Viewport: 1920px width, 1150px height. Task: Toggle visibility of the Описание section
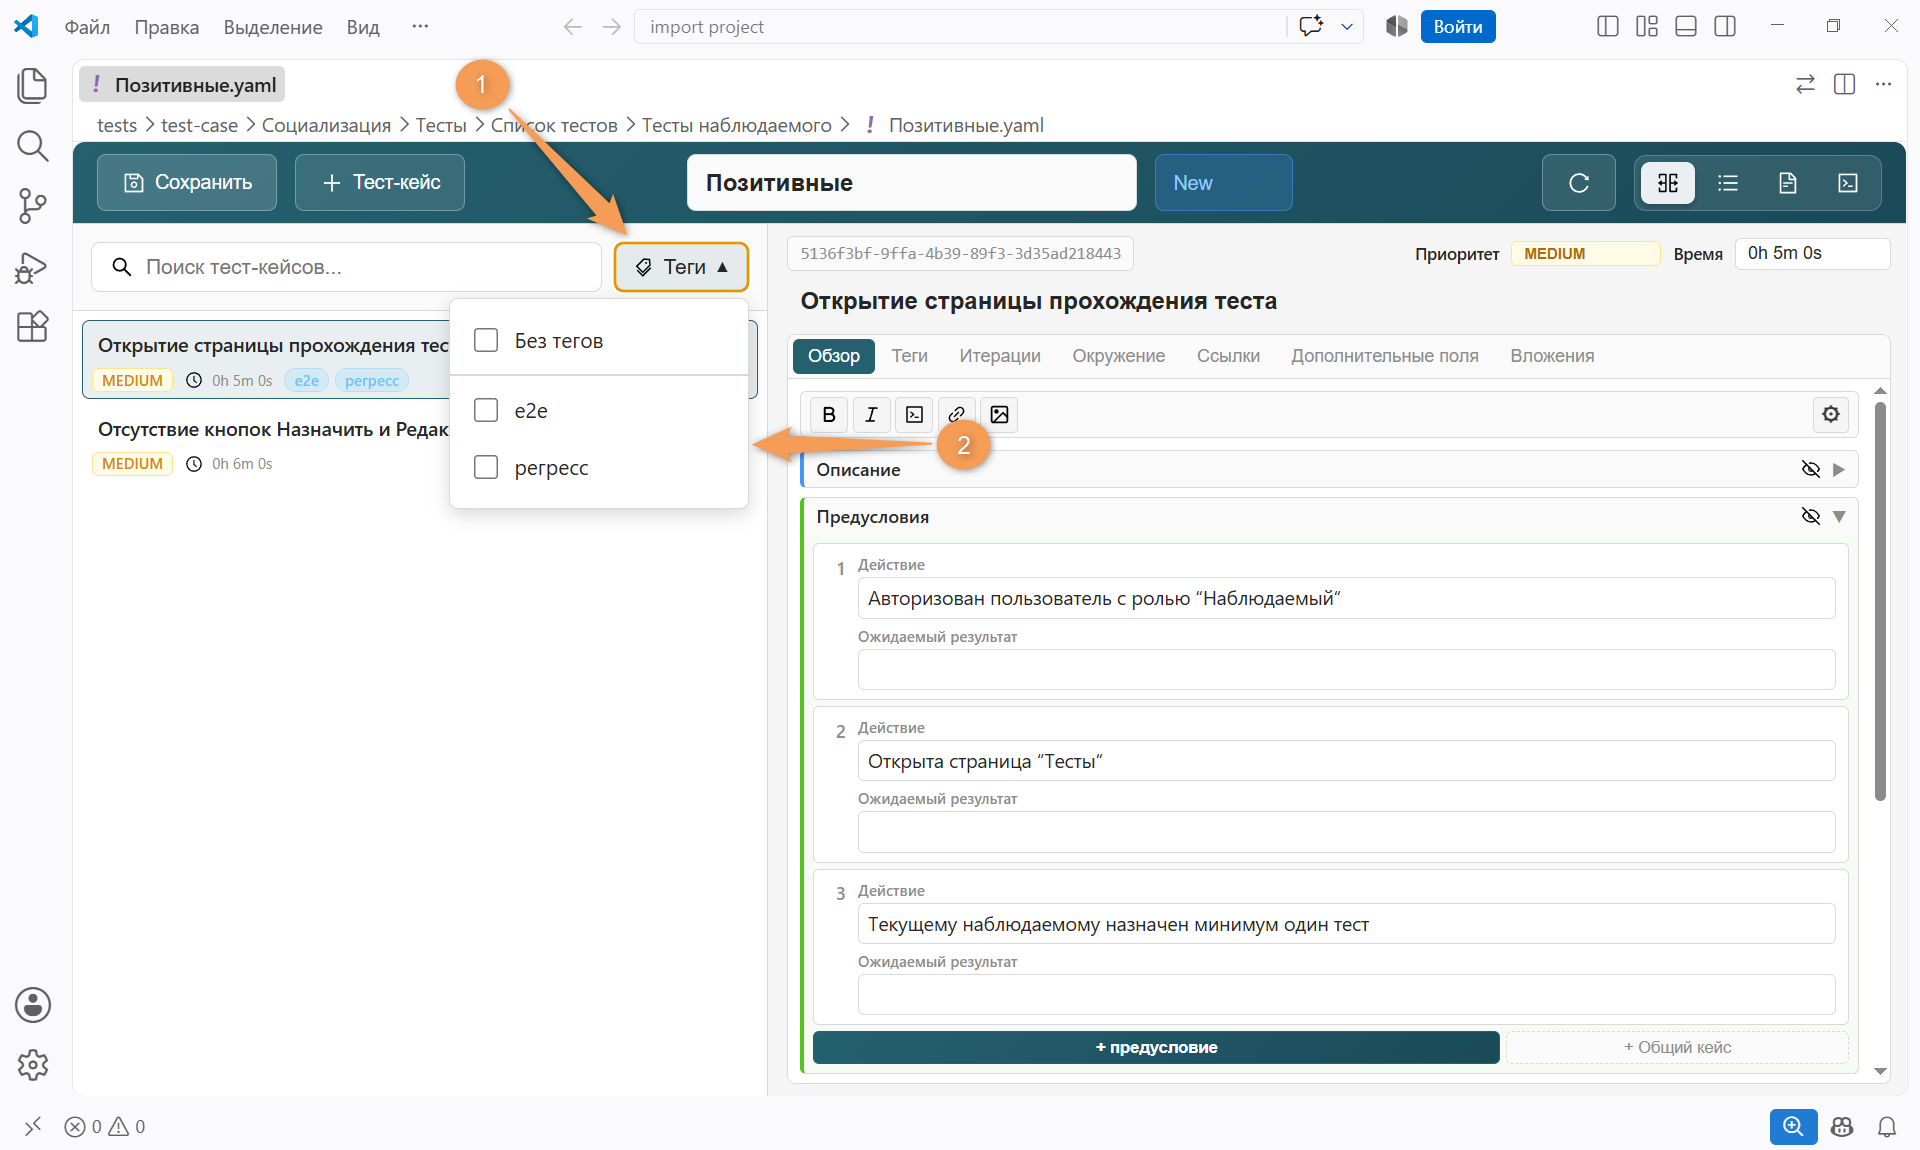click(x=1810, y=469)
